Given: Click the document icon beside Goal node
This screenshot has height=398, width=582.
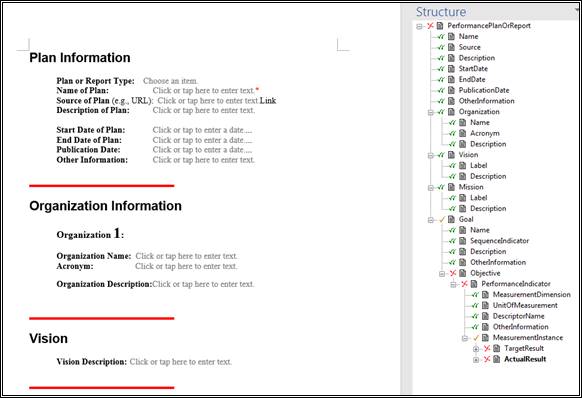Looking at the screenshot, I should click(x=451, y=219).
